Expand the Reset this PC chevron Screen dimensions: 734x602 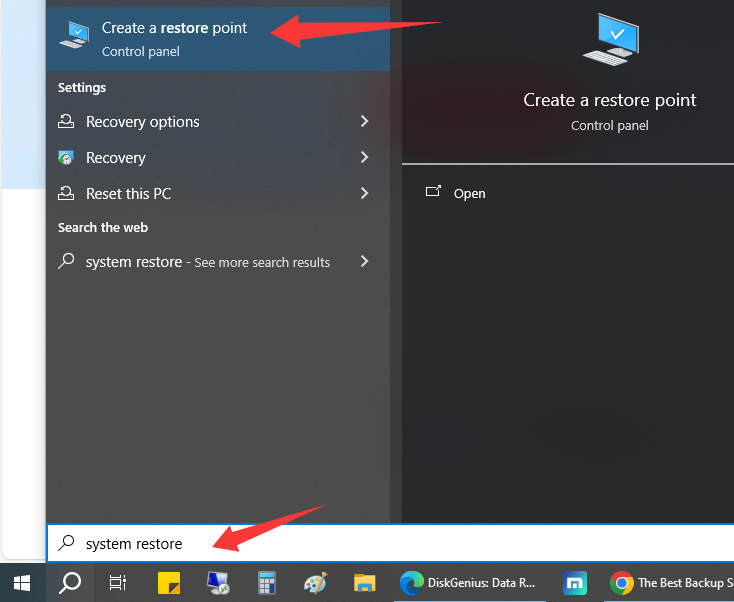(364, 194)
